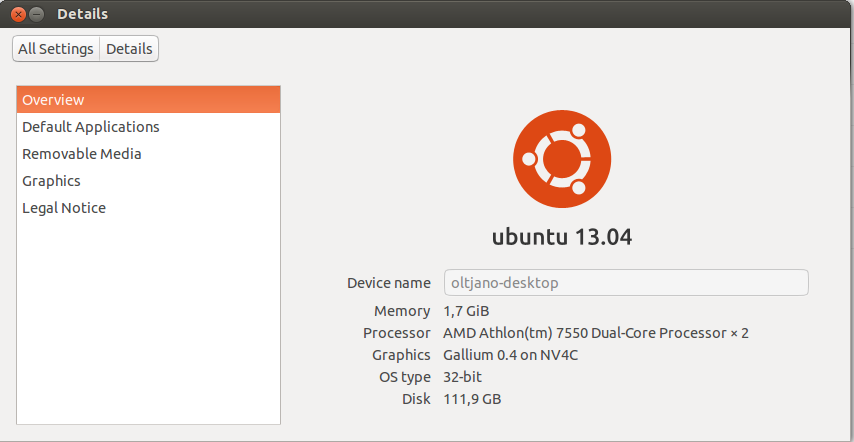Click the Processor label
The width and height of the screenshot is (854, 442).
[397, 333]
